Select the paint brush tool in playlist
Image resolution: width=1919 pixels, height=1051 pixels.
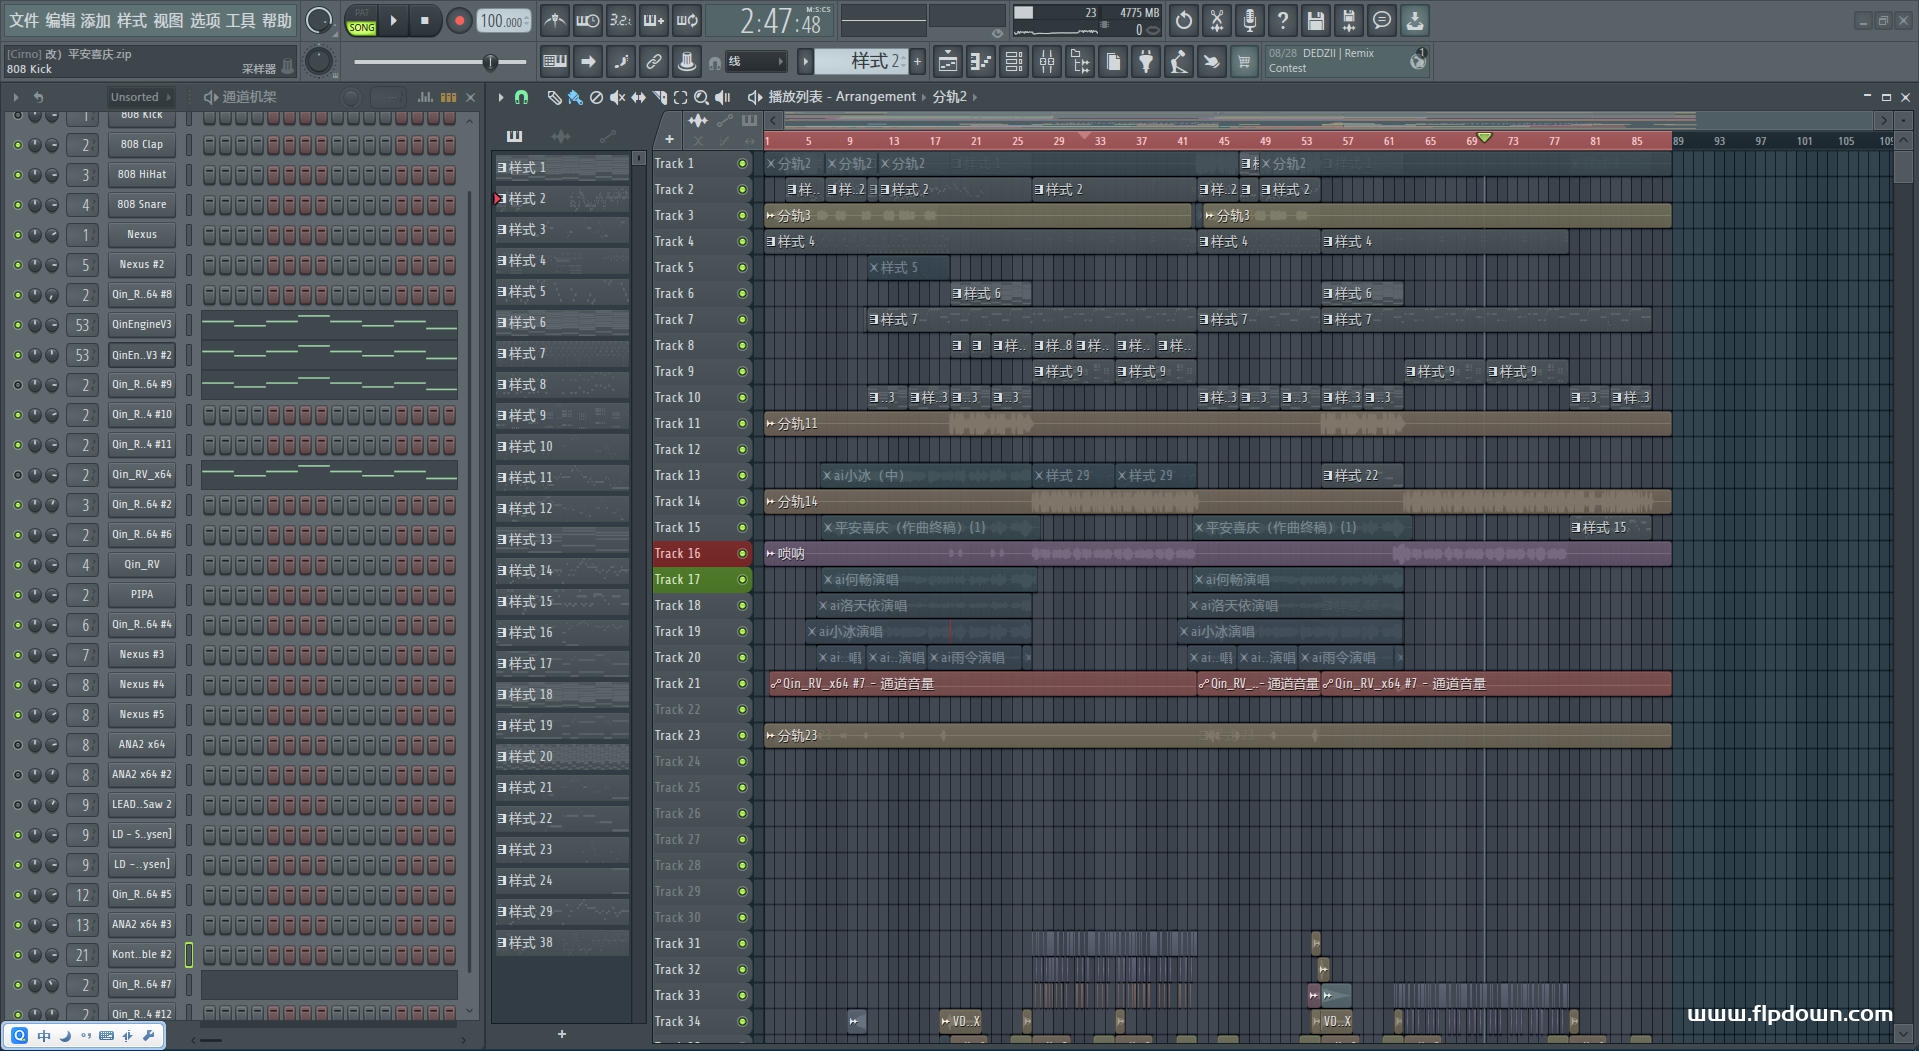tap(575, 97)
